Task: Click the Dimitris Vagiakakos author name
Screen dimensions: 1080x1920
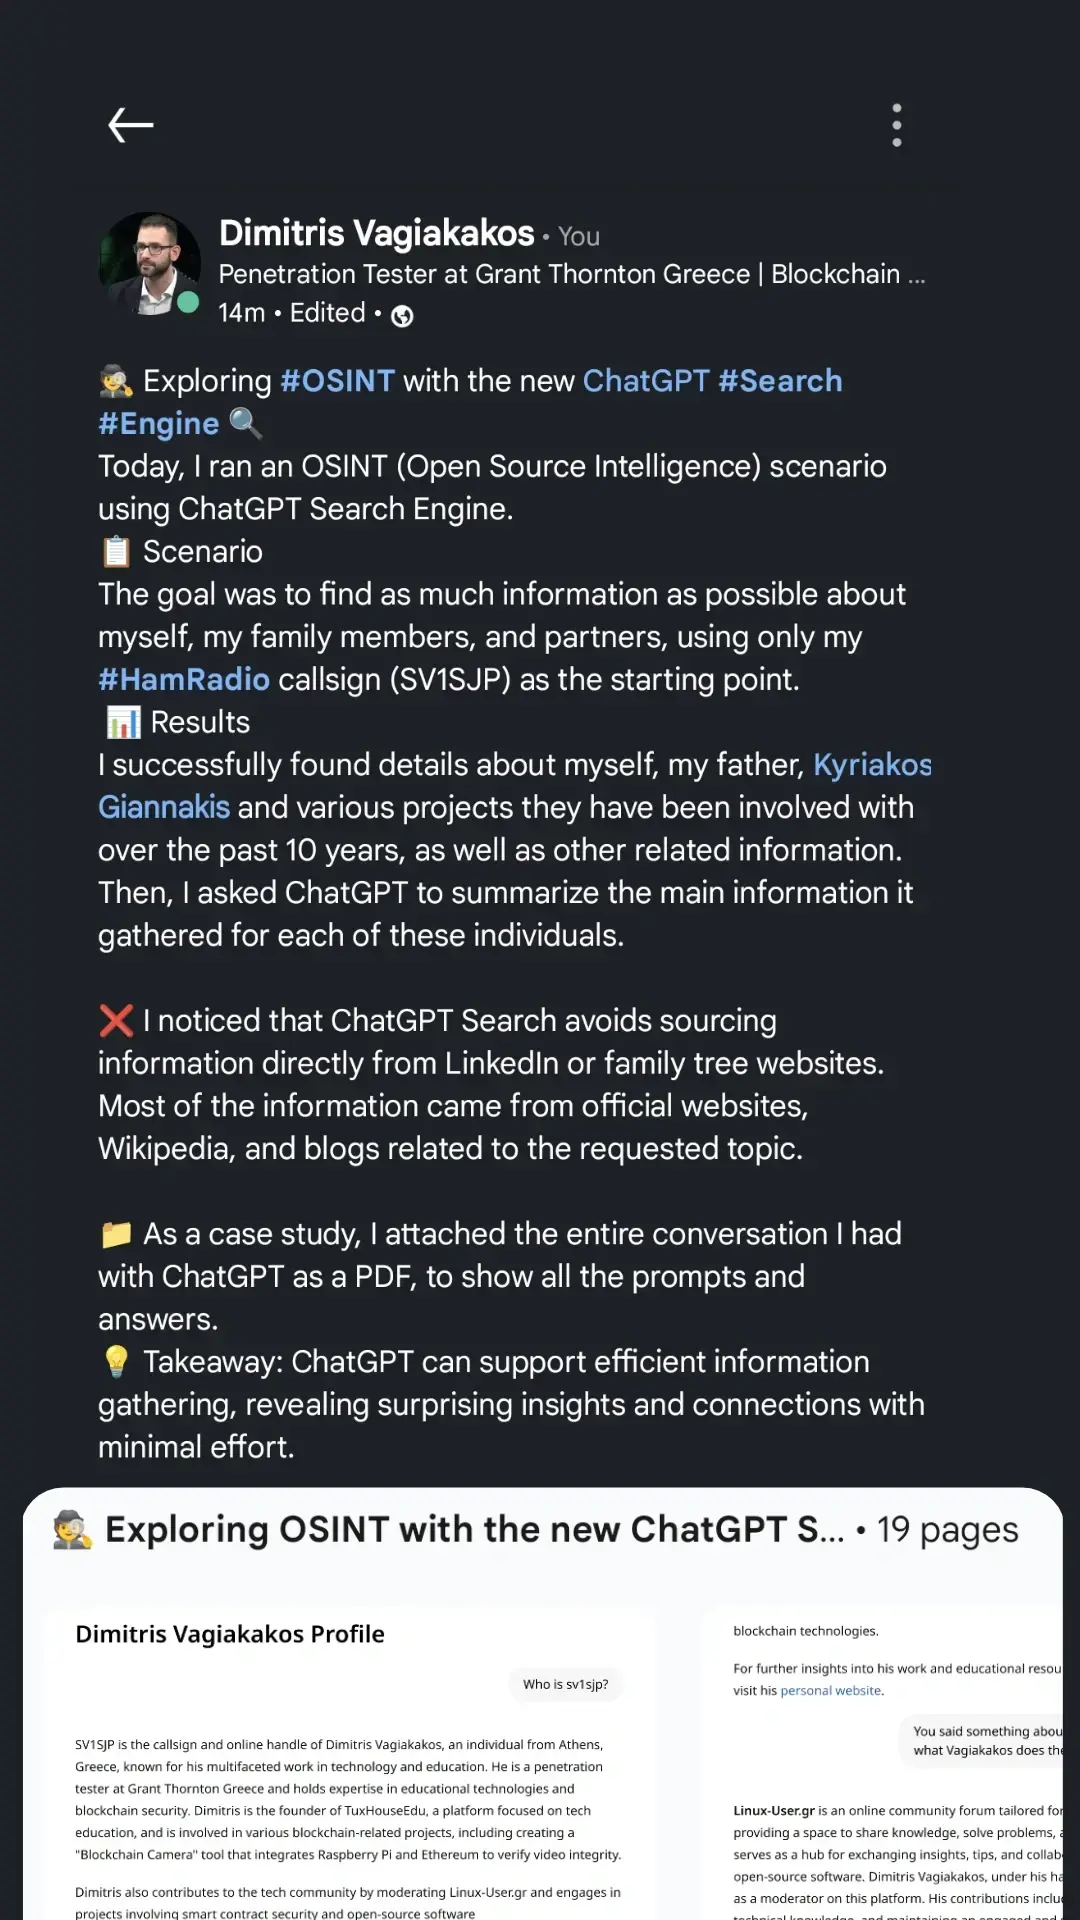Action: tap(376, 233)
